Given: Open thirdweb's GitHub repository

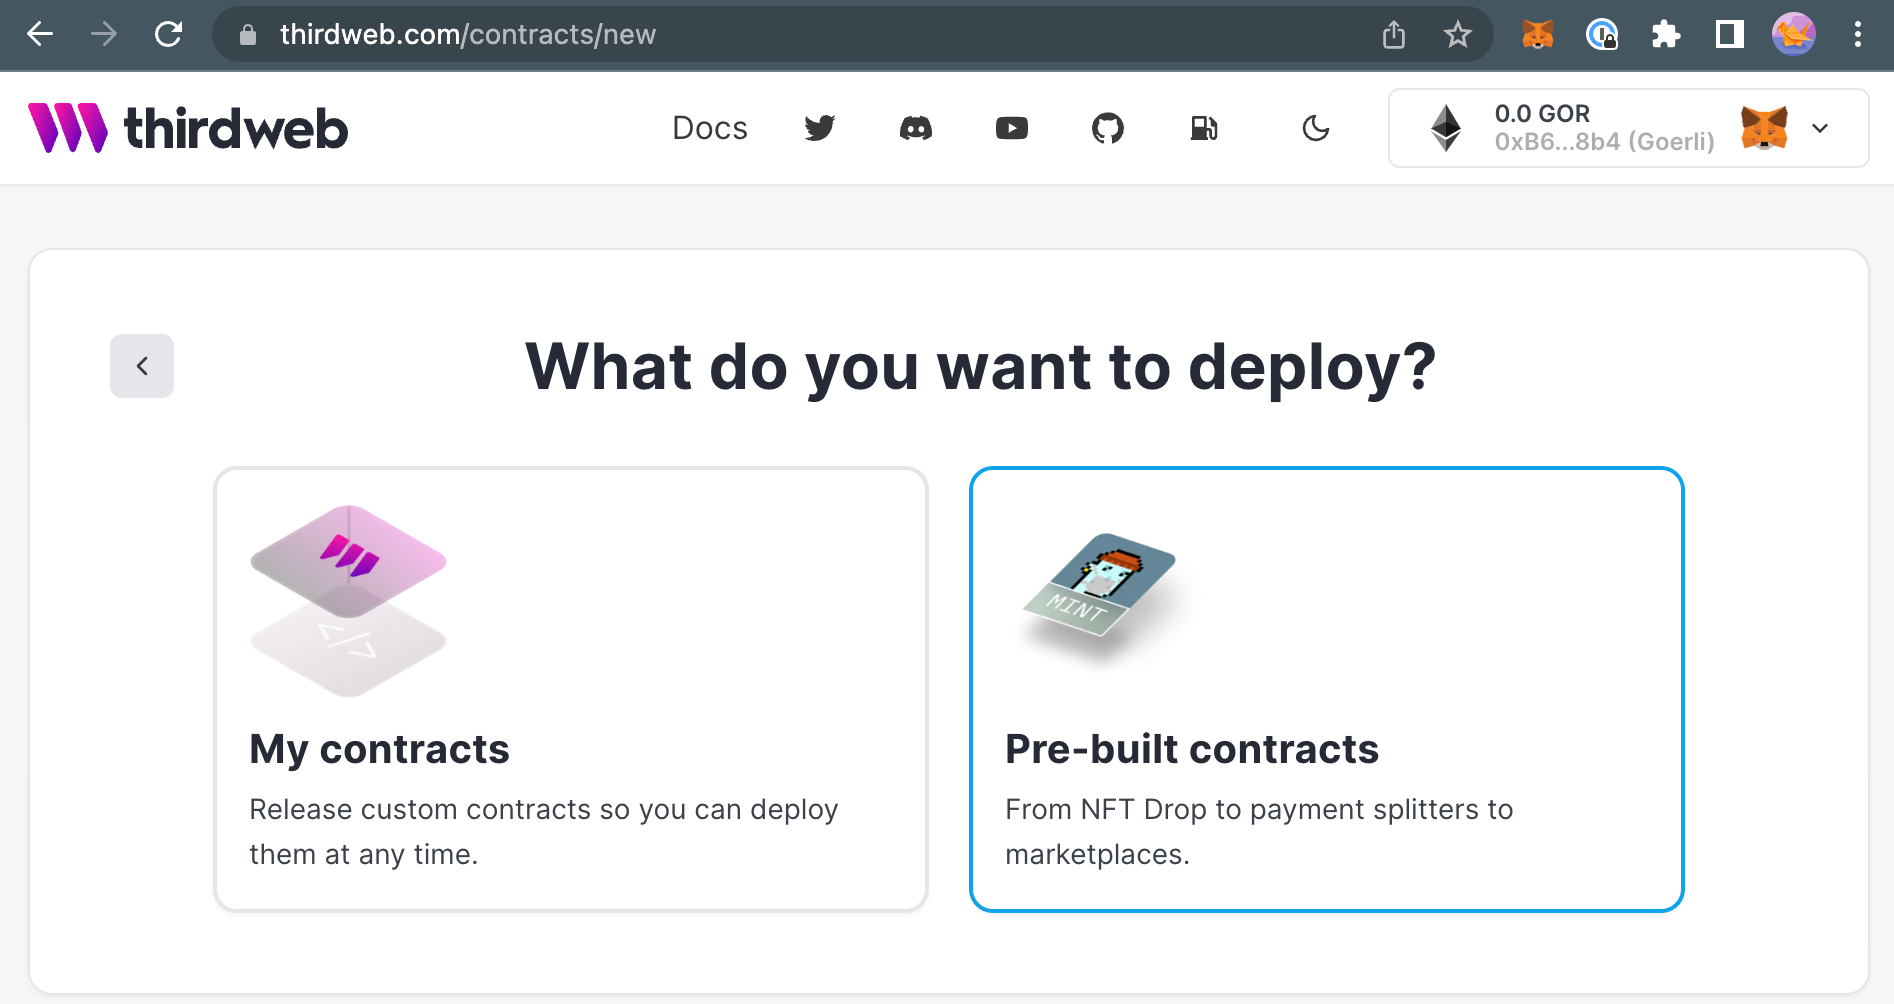Looking at the screenshot, I should tap(1108, 128).
